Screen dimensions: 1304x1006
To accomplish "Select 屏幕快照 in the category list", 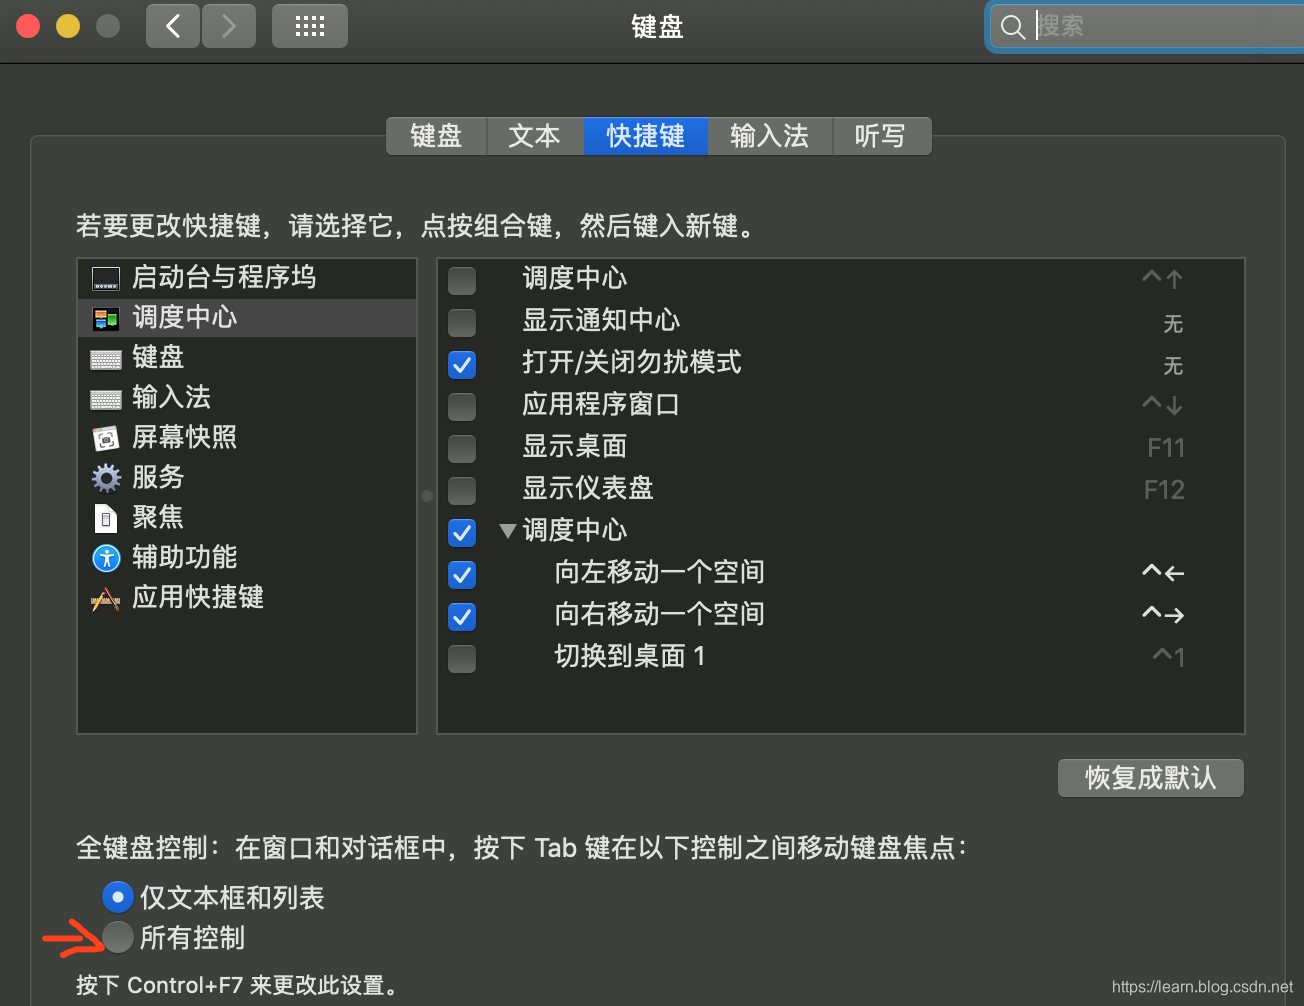I will pyautogui.click(x=247, y=438).
